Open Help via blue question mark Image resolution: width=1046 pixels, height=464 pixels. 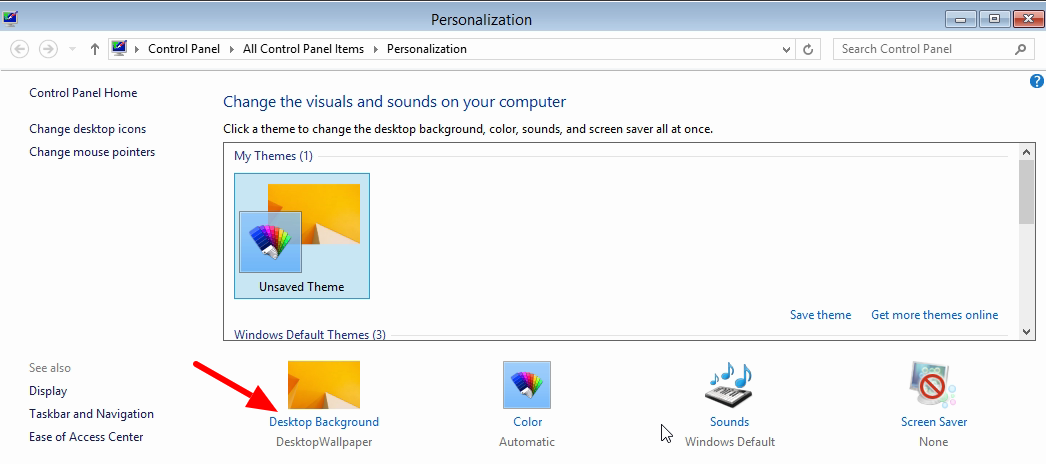[x=1037, y=81]
